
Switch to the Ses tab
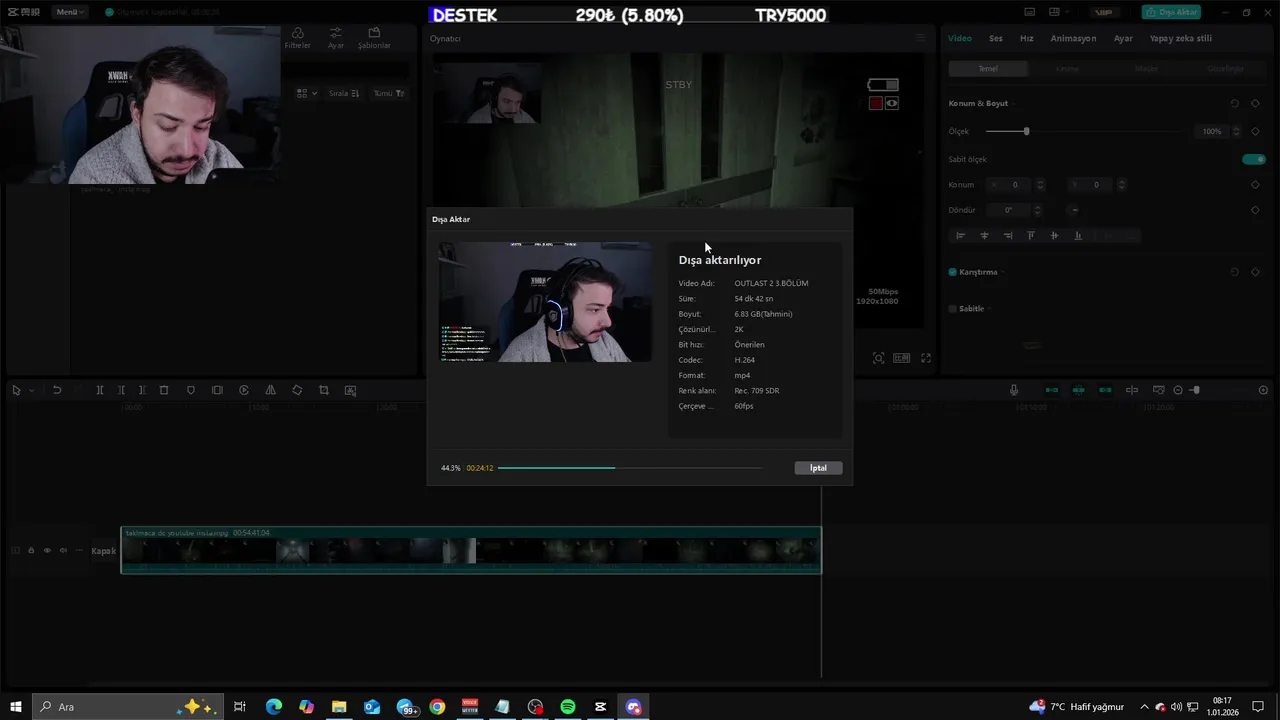[996, 38]
